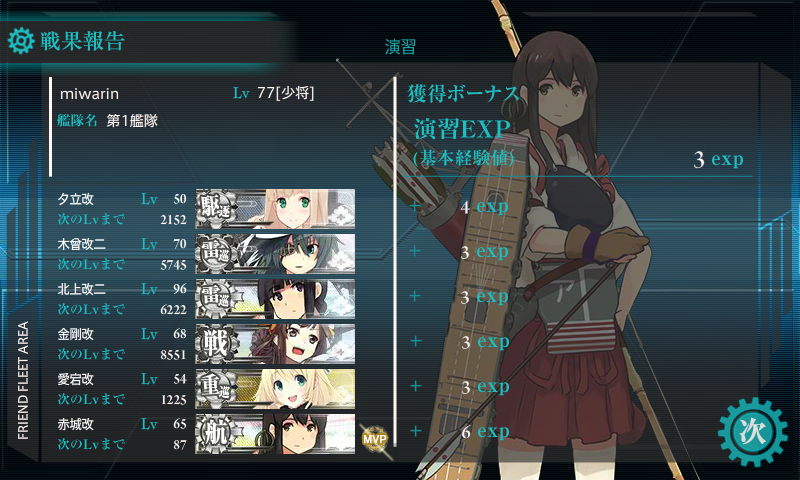Click the admiral name miwarin
The width and height of the screenshot is (800, 480).
pos(89,94)
